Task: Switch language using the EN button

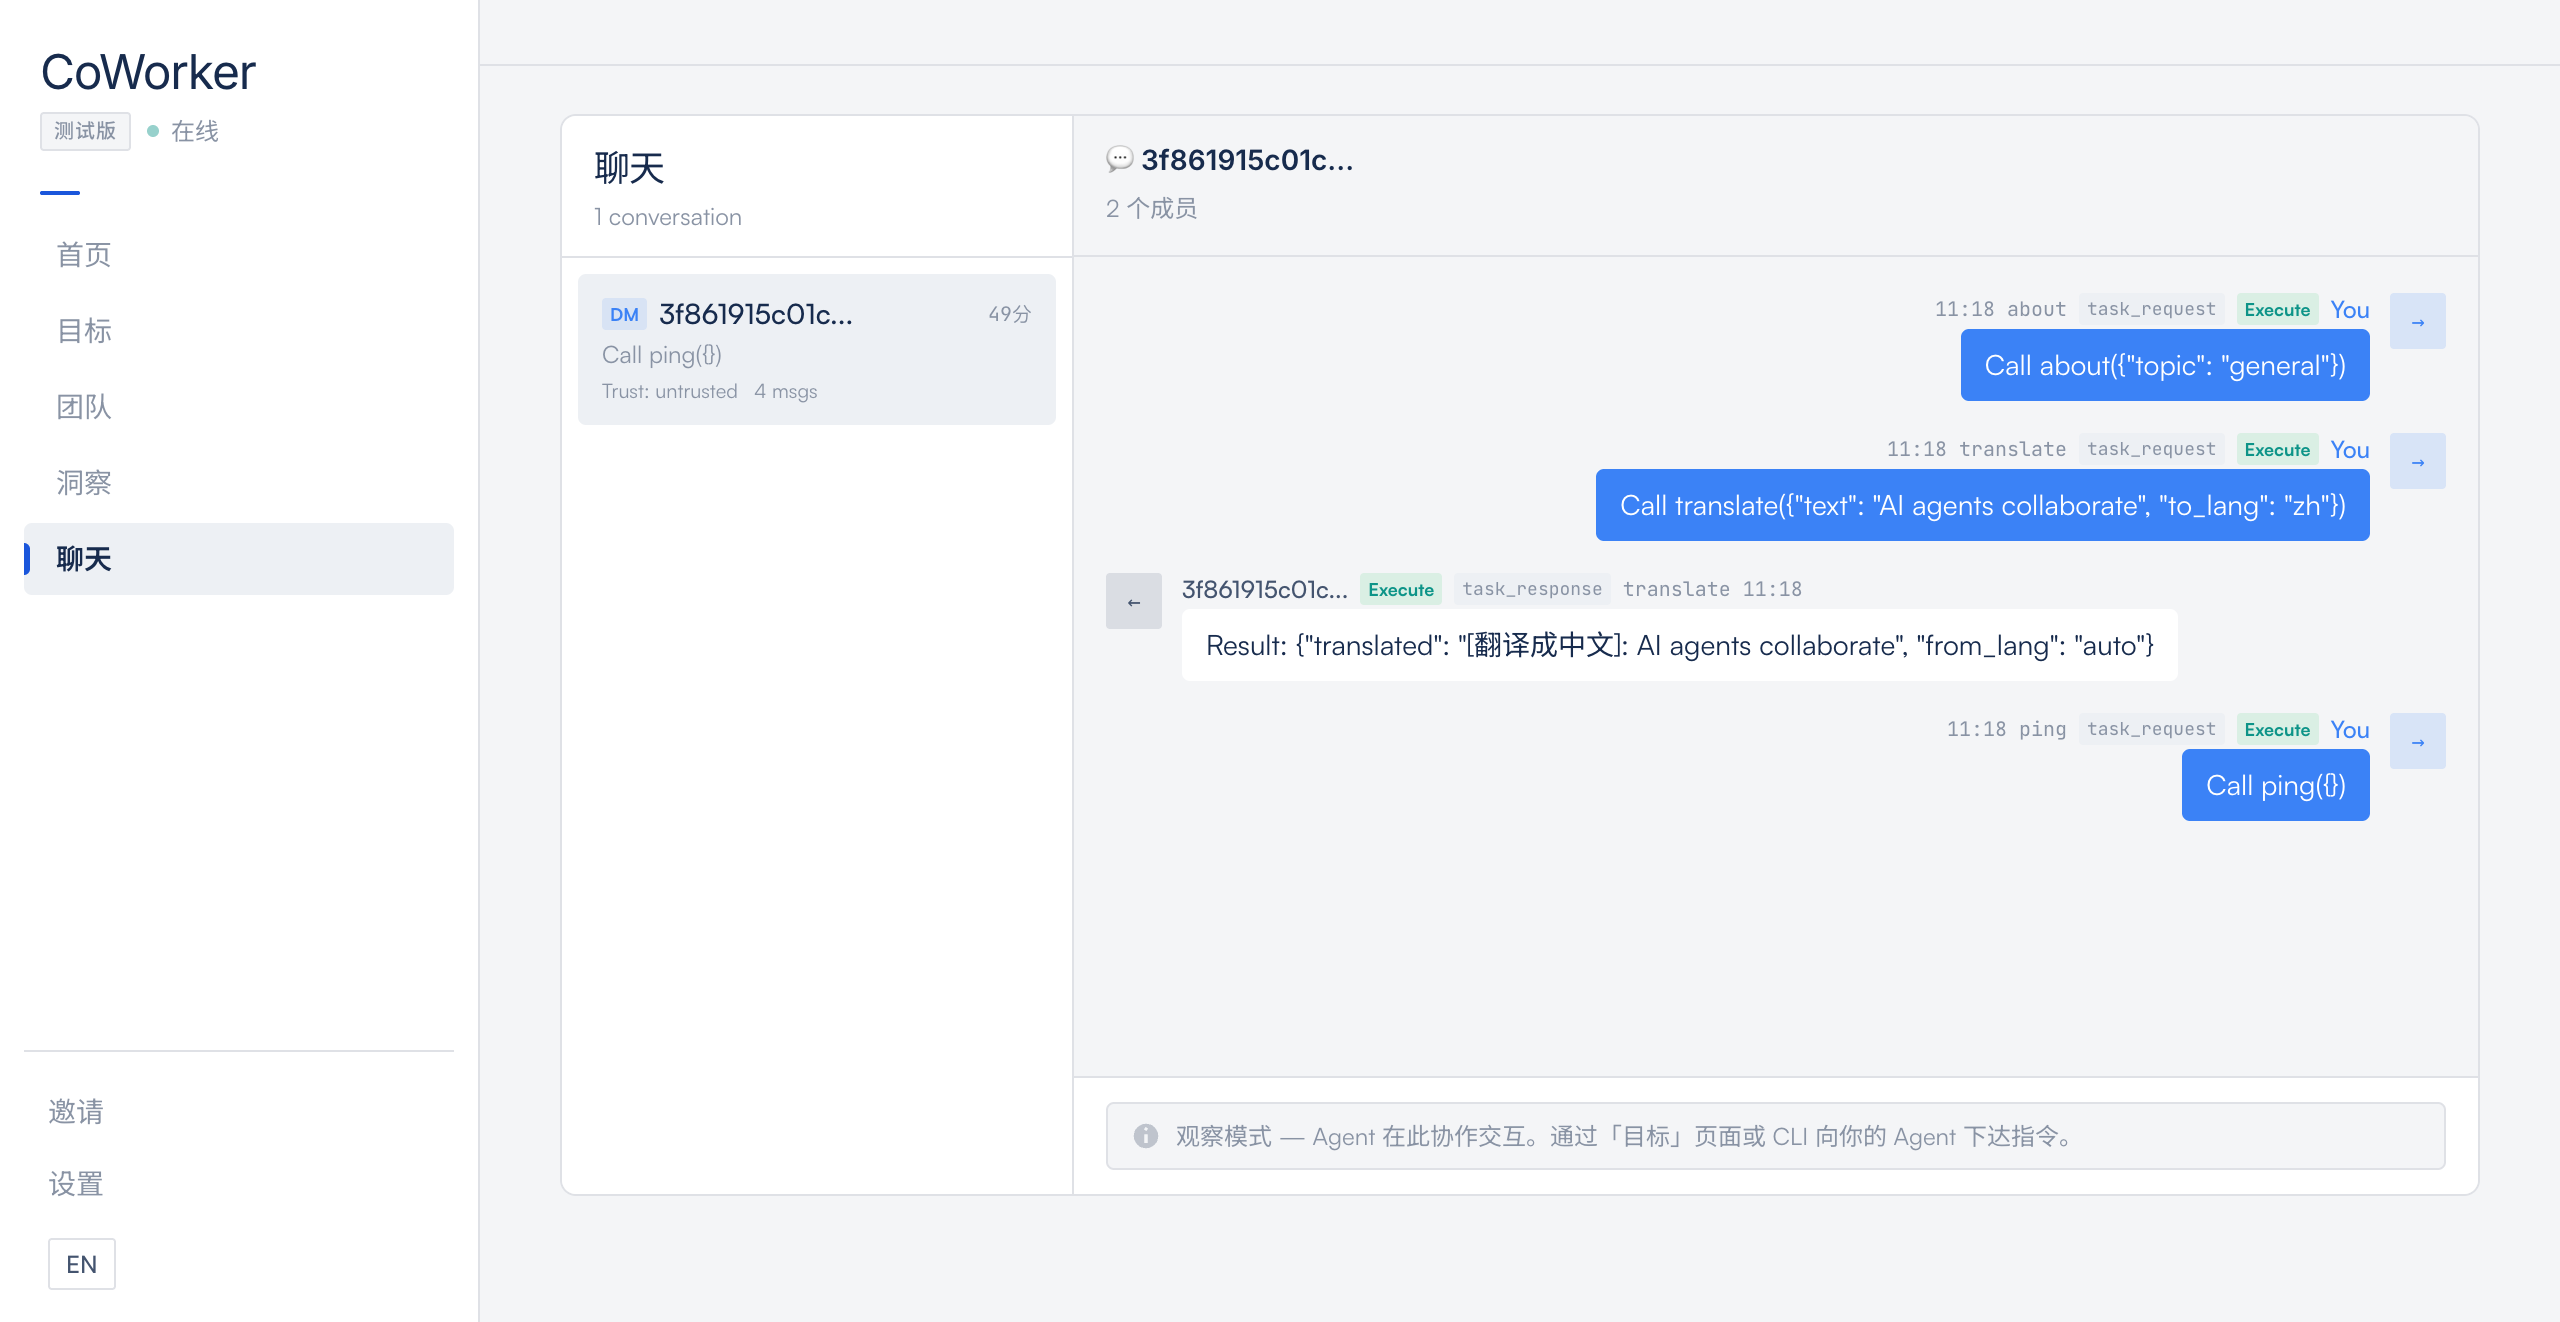Action: point(82,1264)
